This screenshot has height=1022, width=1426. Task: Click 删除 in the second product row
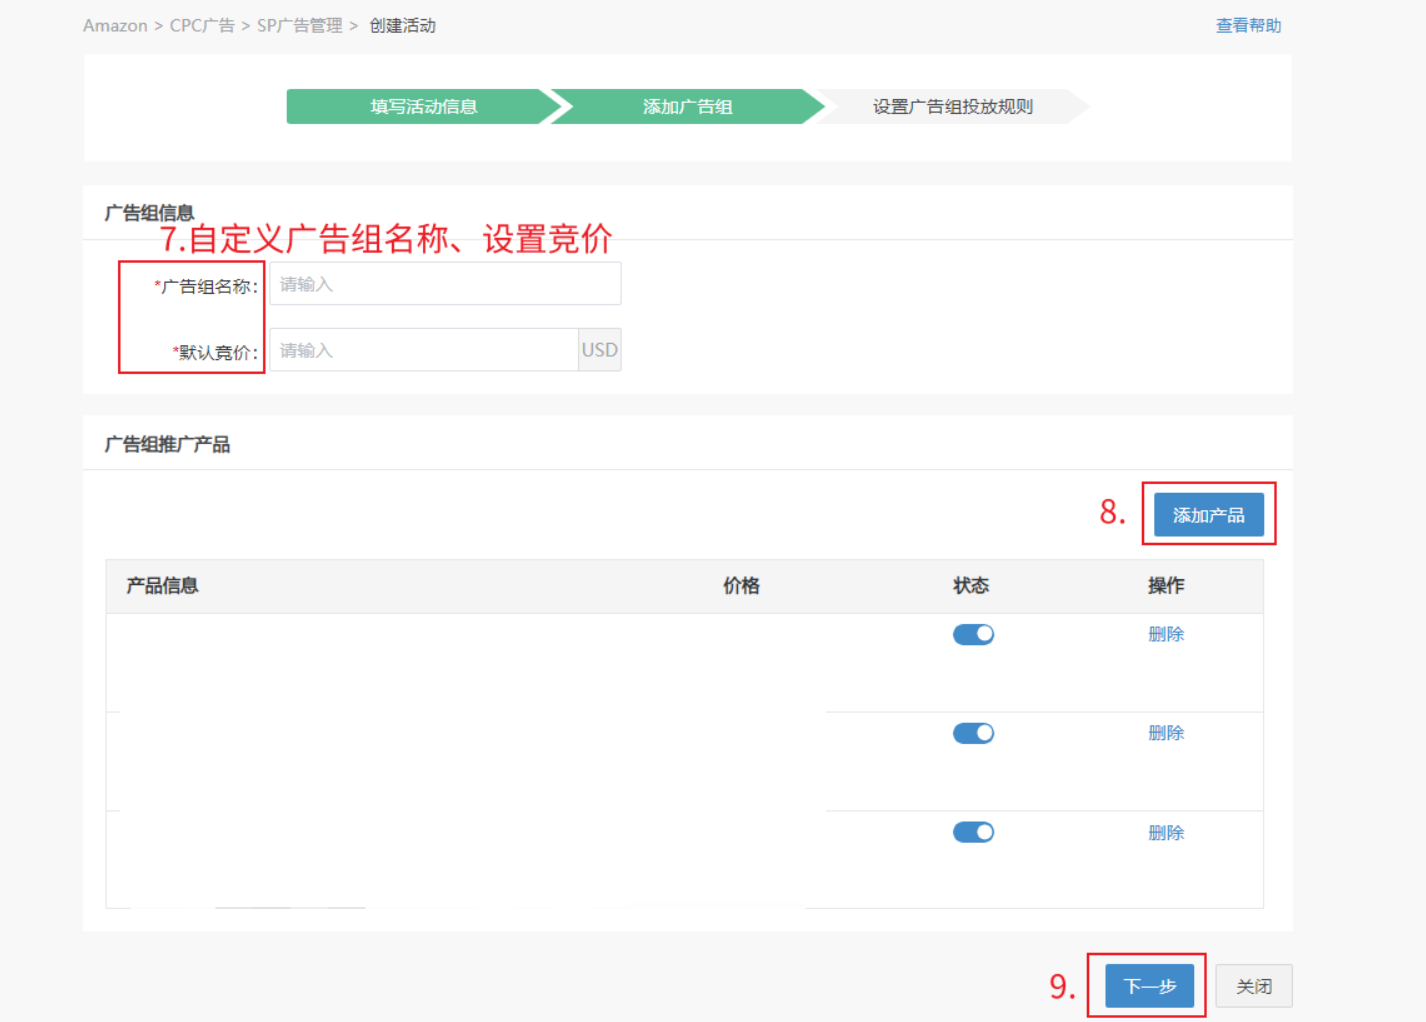pyautogui.click(x=1166, y=733)
